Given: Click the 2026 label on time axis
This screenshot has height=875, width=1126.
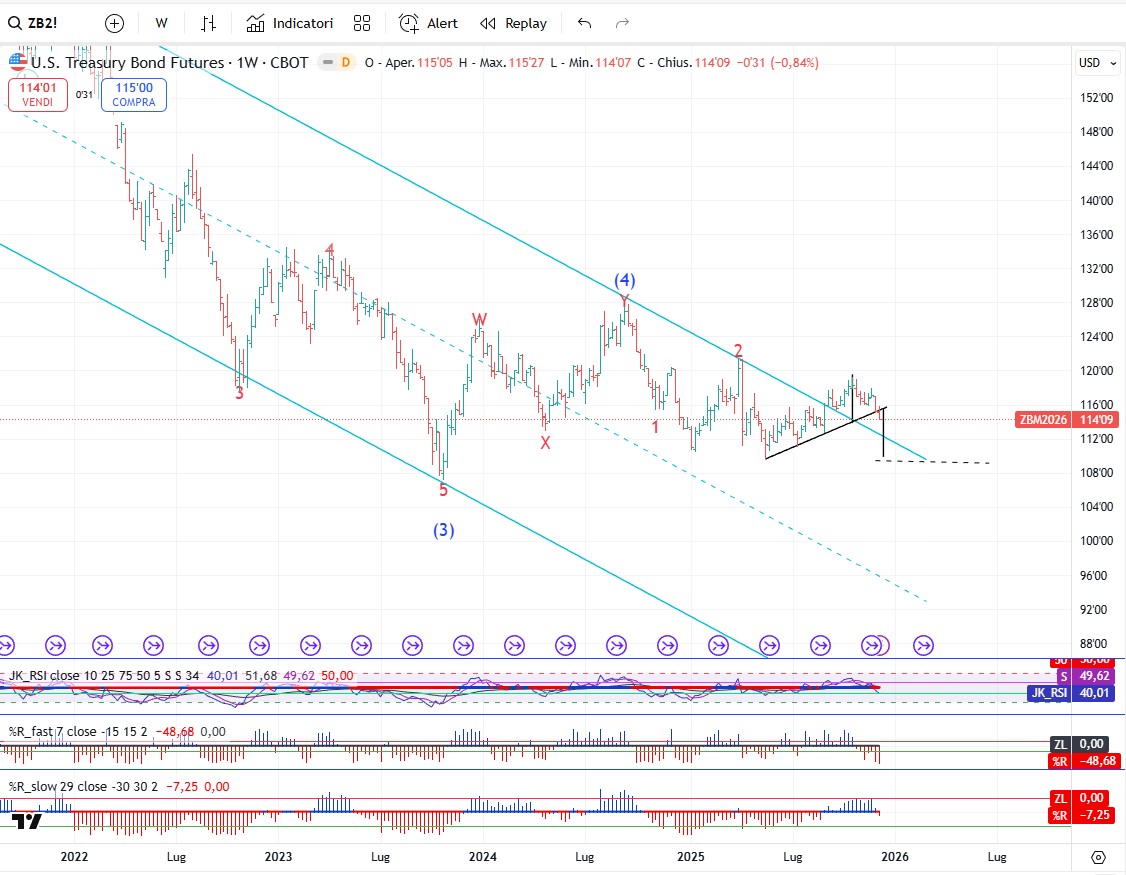Looking at the screenshot, I should [x=895, y=857].
